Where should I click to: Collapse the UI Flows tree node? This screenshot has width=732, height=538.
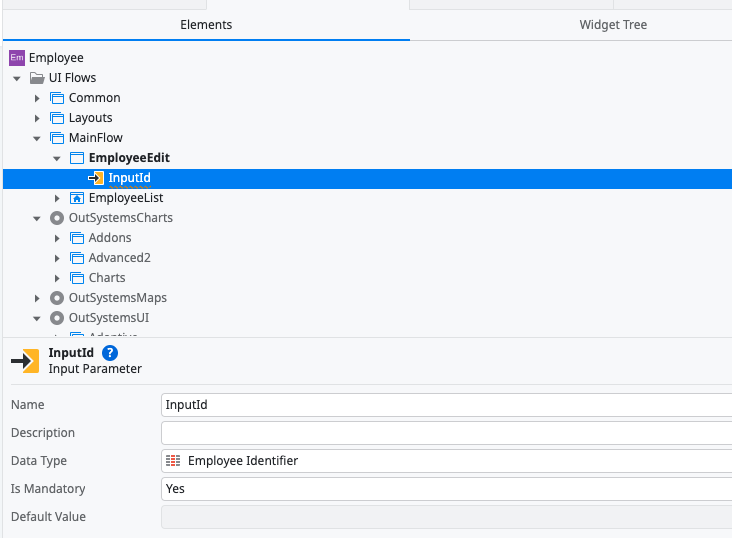point(17,78)
